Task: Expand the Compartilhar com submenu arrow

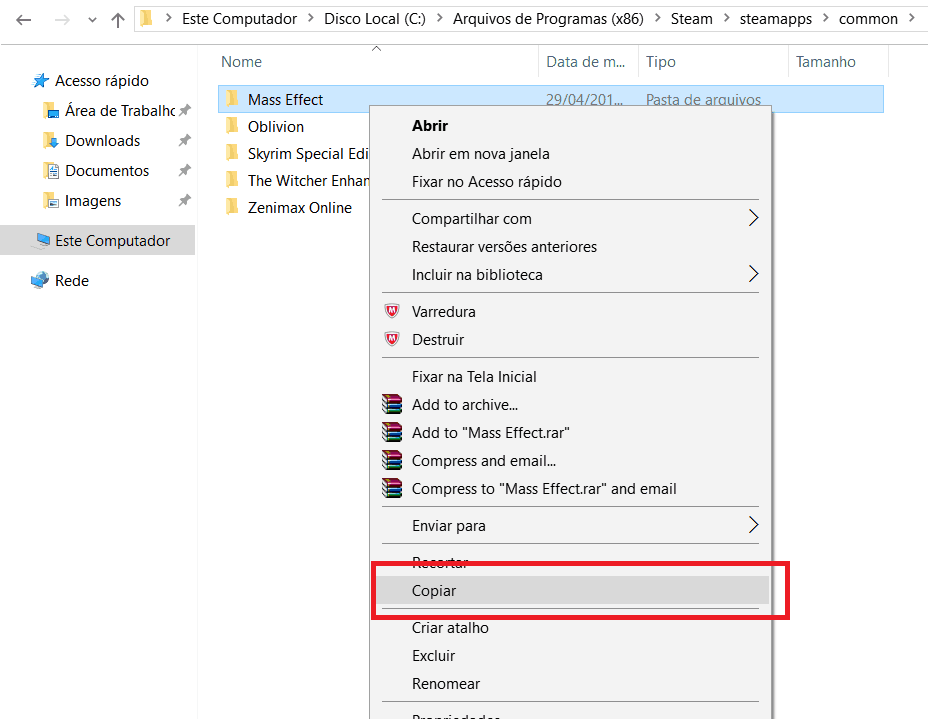Action: click(753, 218)
